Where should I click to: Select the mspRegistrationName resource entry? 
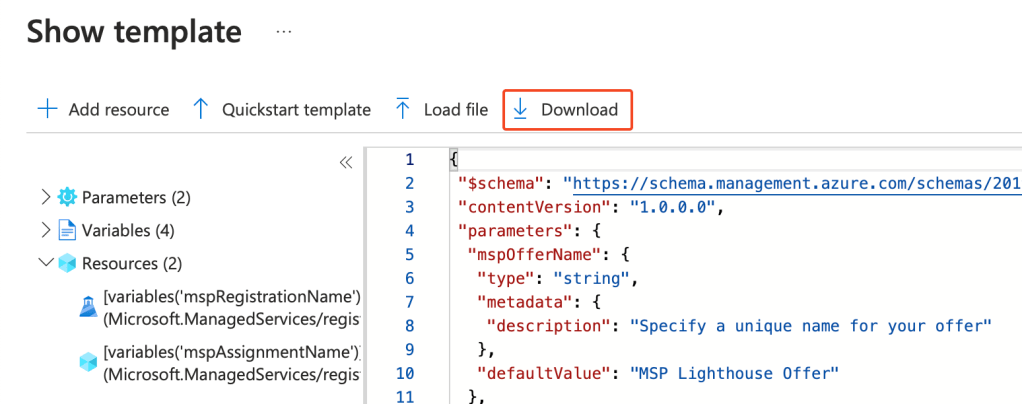click(231, 308)
